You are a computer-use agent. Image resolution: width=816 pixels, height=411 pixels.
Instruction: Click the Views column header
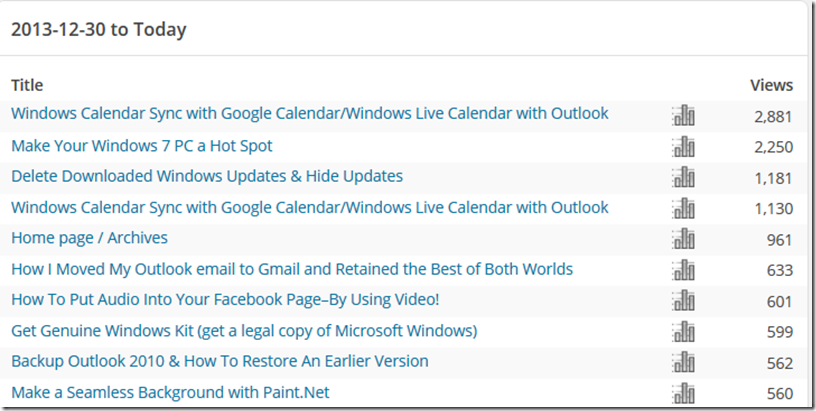point(771,85)
